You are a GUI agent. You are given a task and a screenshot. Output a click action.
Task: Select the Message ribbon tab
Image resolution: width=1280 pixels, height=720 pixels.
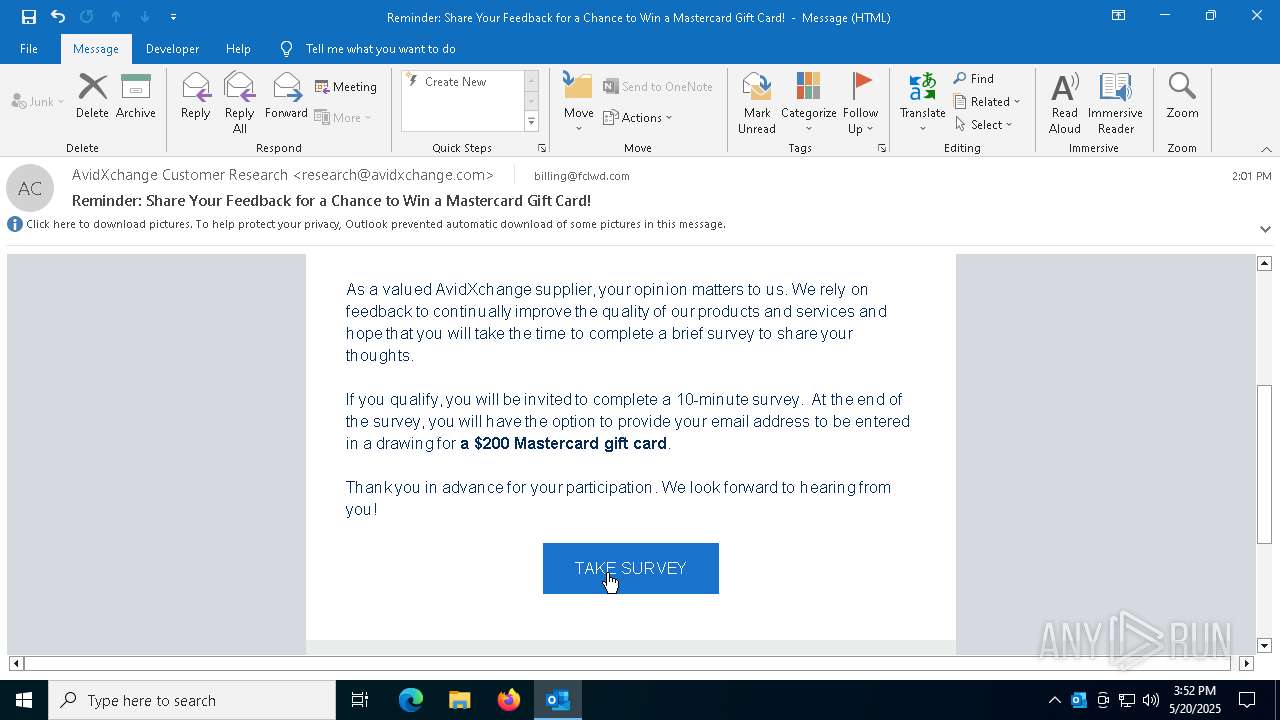pyautogui.click(x=96, y=49)
